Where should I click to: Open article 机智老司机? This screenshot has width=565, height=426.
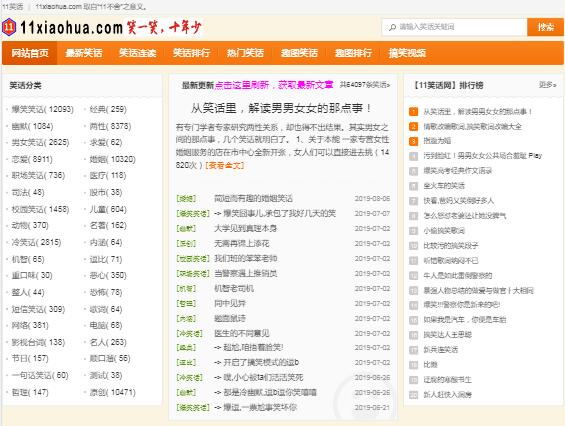click(234, 289)
